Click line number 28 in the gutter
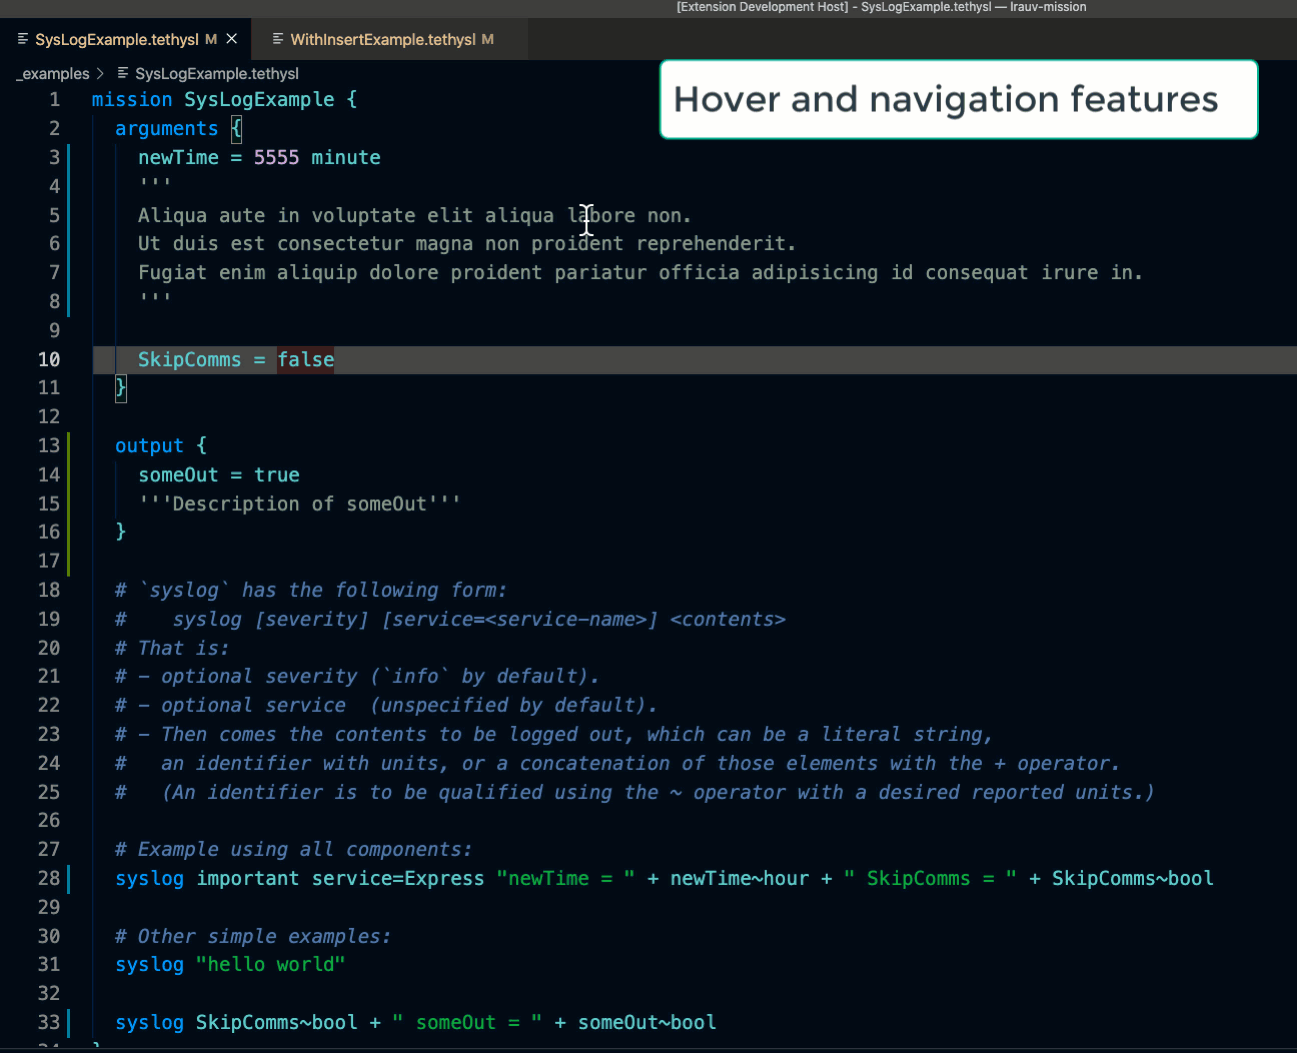This screenshot has width=1297, height=1053. (49, 878)
